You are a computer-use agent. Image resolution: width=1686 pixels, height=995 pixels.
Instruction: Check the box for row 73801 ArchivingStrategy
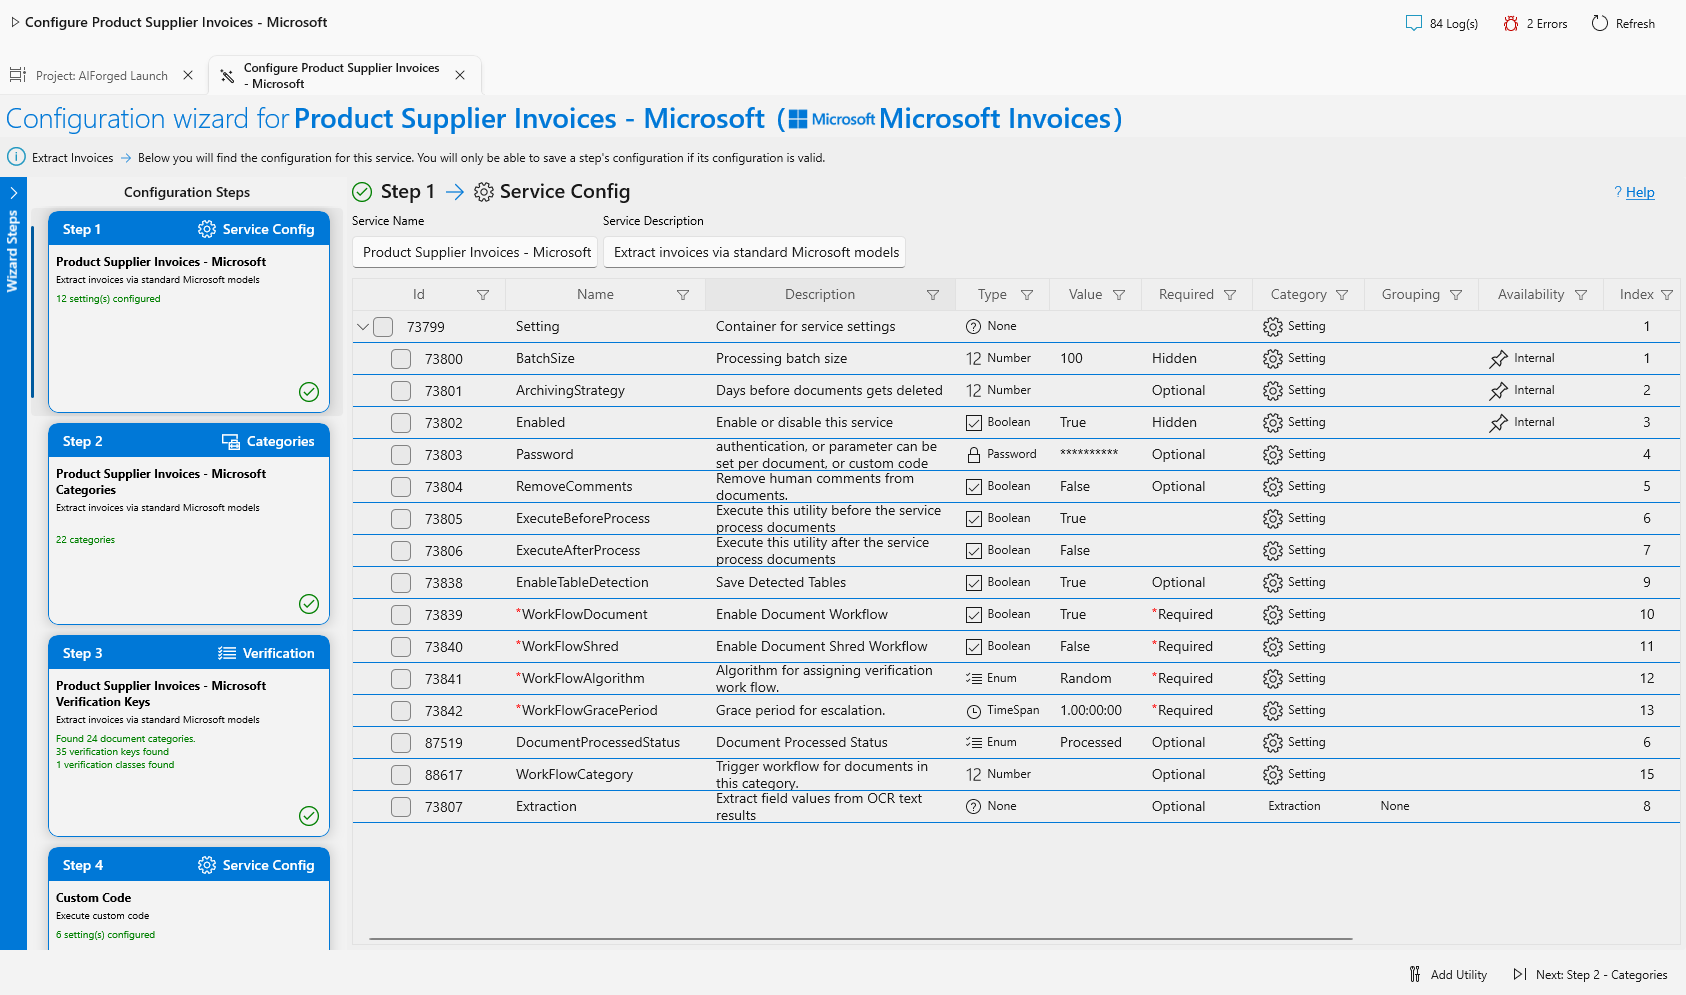(401, 391)
